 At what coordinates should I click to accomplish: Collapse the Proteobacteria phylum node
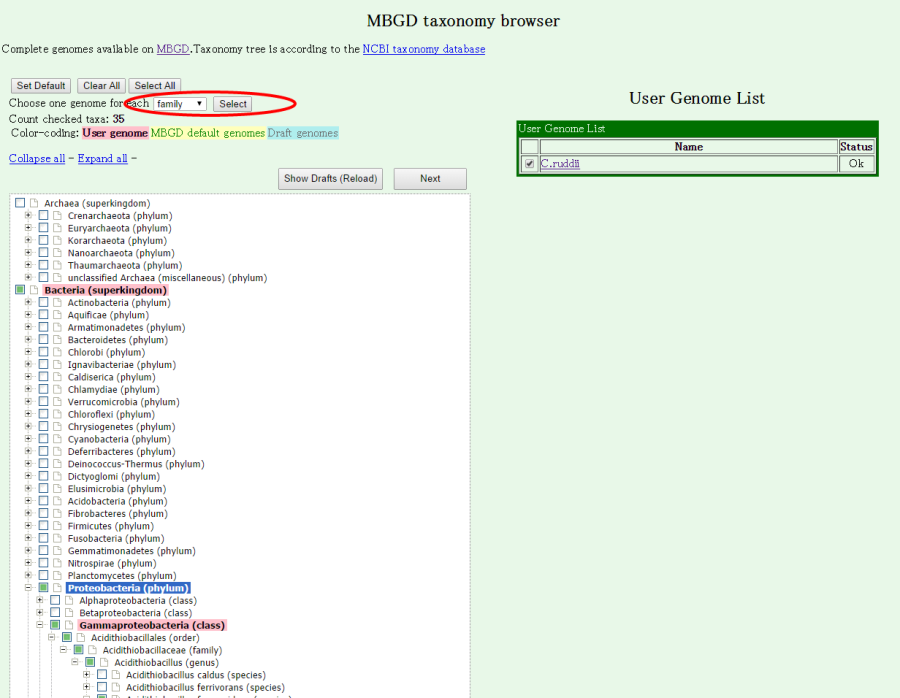tap(29, 588)
